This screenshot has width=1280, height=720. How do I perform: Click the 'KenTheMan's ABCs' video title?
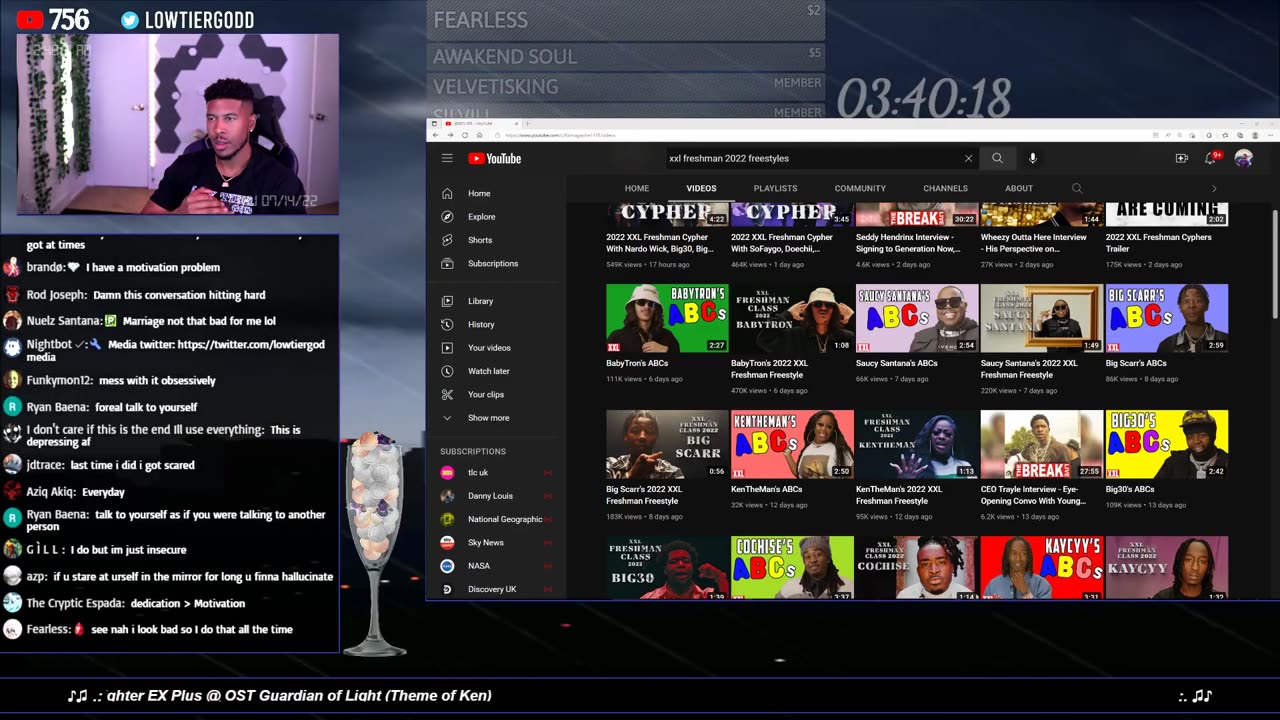tap(766, 489)
